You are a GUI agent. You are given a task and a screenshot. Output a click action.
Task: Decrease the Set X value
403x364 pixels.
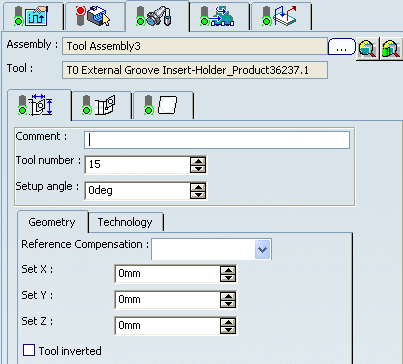click(x=228, y=278)
